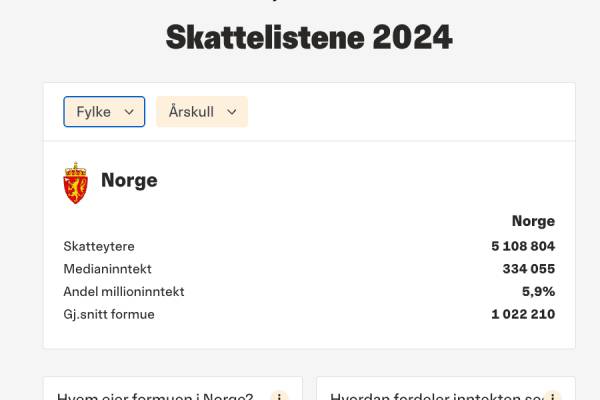The height and width of the screenshot is (400, 600).
Task: Select the 5,9% millioninntekt value
Action: click(x=538, y=292)
